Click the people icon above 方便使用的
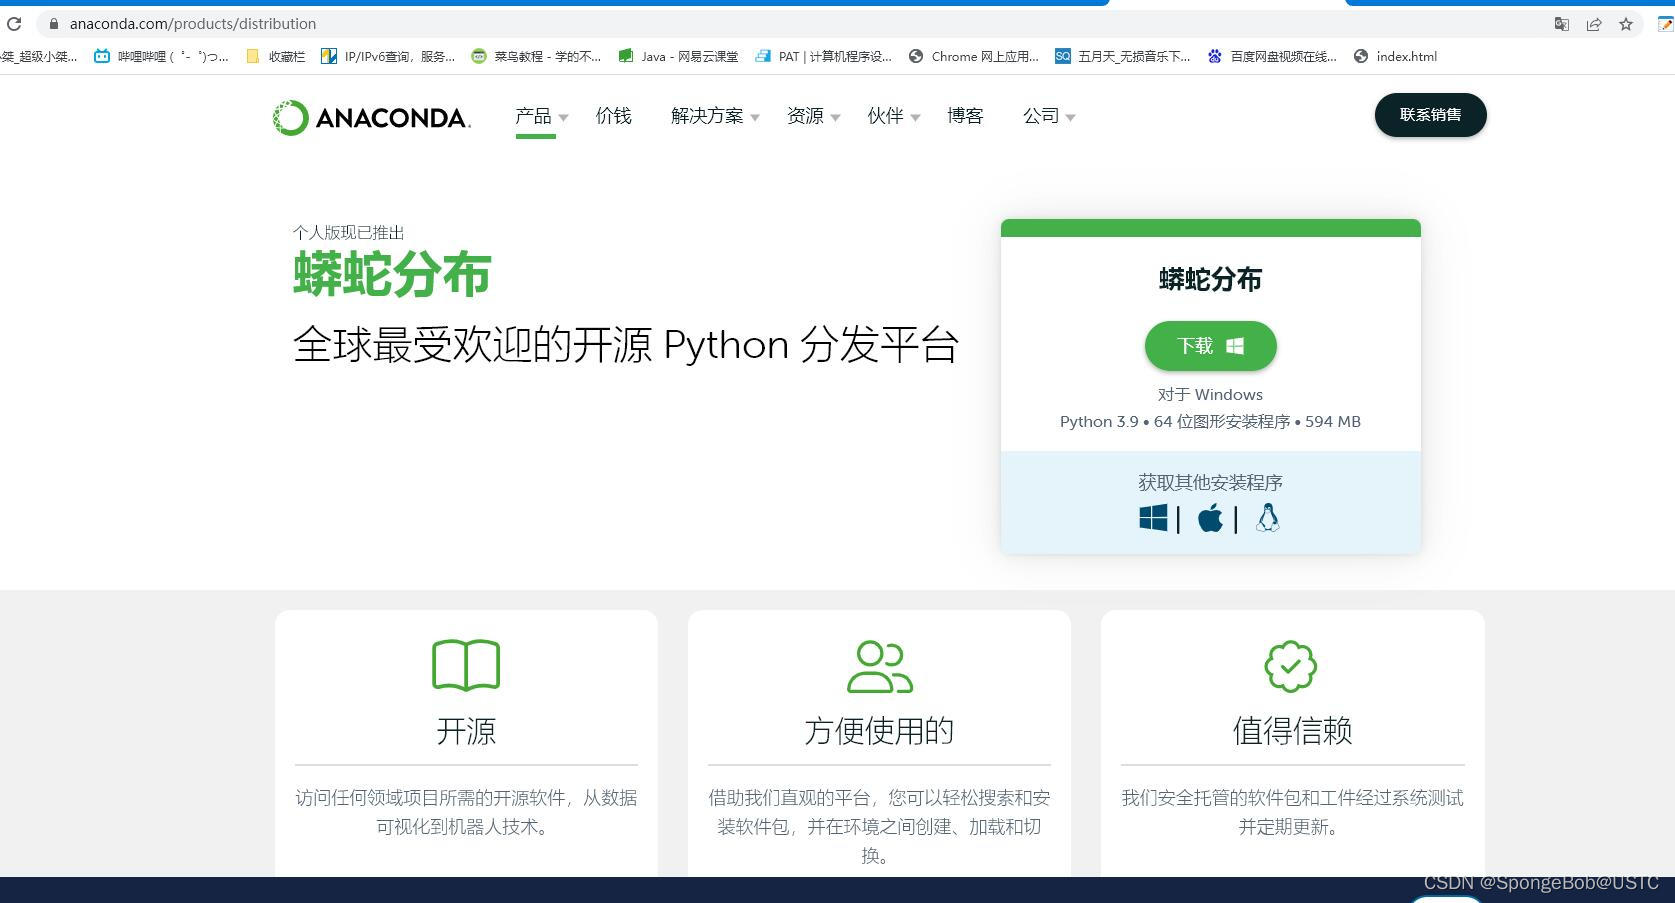This screenshot has height=903, width=1675. (x=879, y=664)
